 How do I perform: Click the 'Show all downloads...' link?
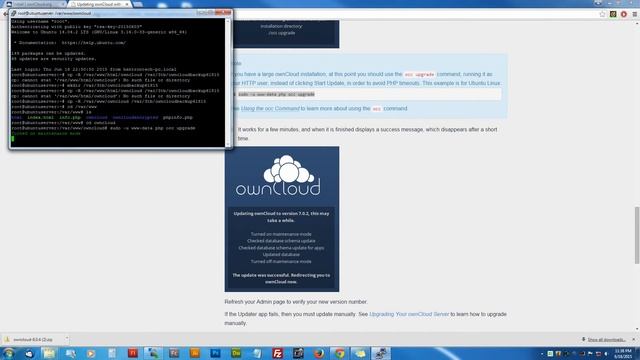(x=606, y=340)
